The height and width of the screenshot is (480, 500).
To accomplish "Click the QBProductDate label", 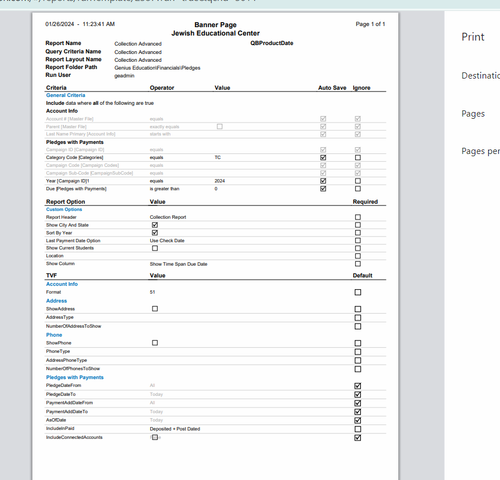I will click(272, 43).
